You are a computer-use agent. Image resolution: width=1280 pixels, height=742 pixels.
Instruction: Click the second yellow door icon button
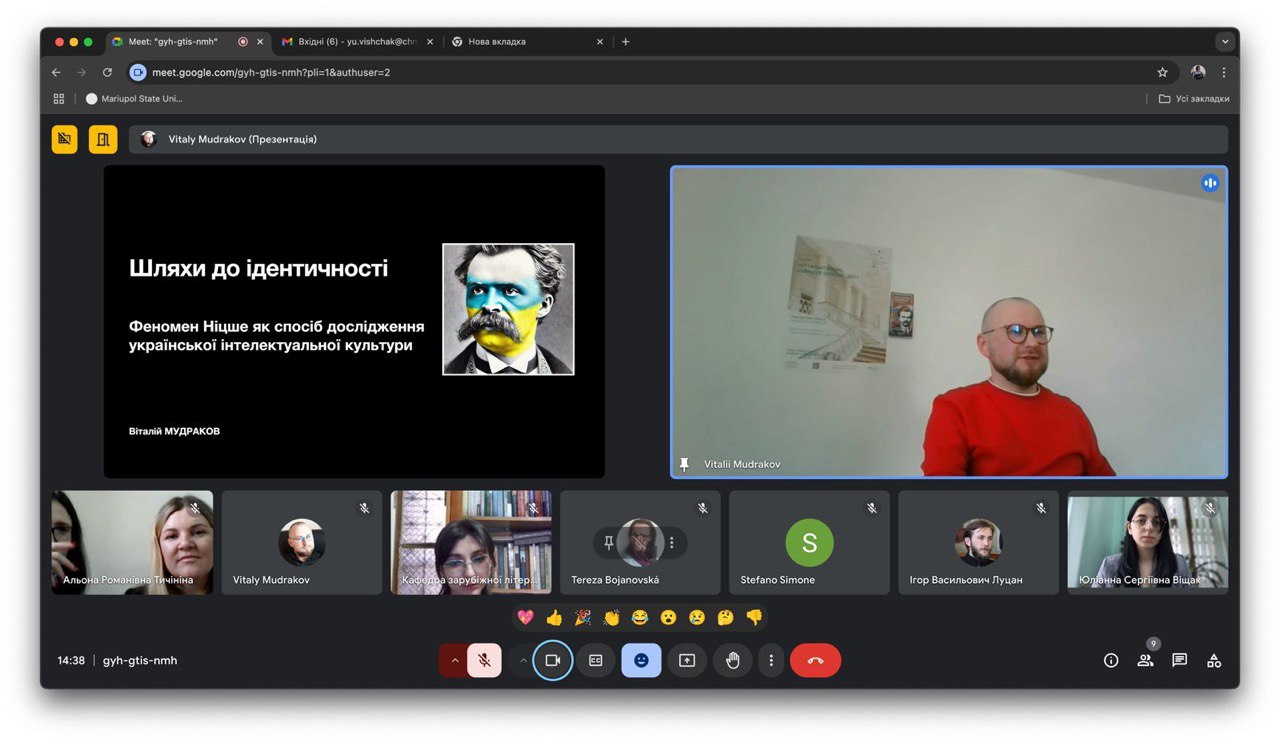(x=103, y=139)
